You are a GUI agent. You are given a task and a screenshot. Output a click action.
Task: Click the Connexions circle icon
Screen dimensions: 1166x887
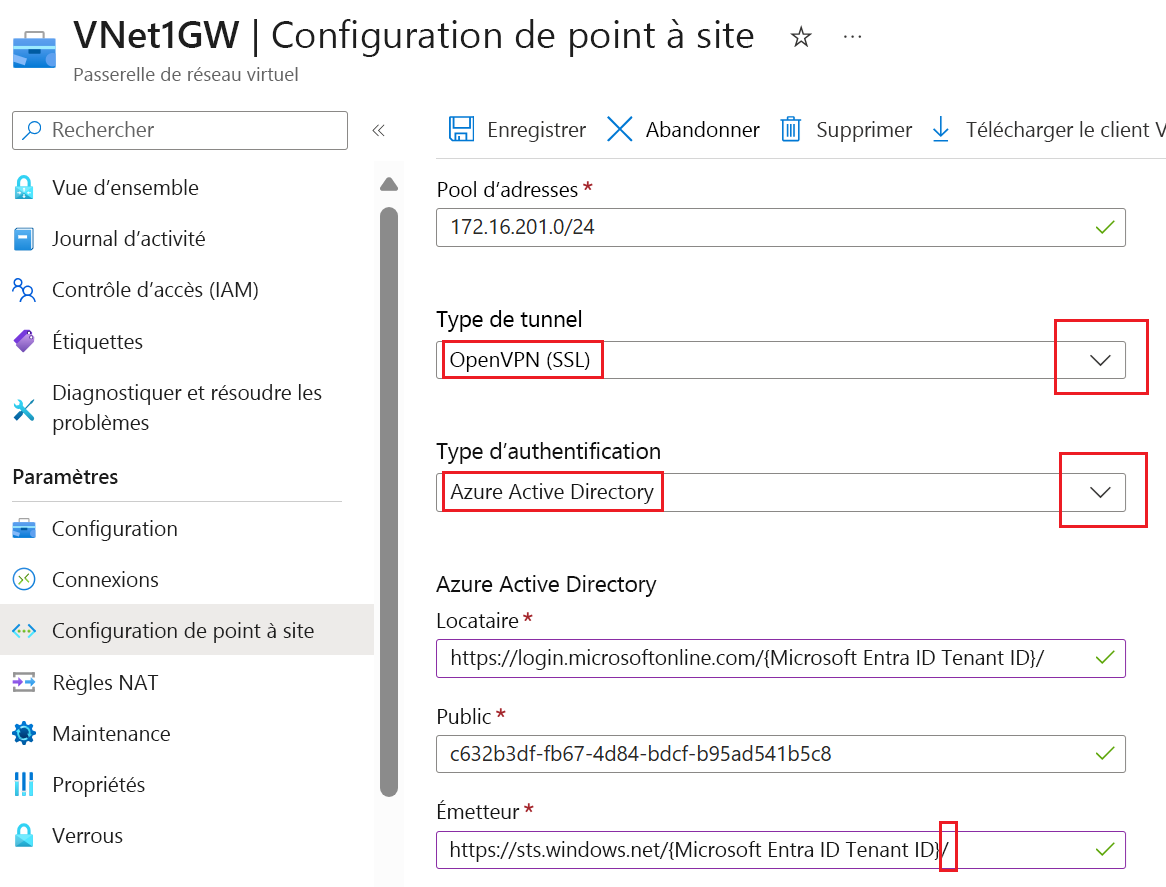pyautogui.click(x=24, y=579)
